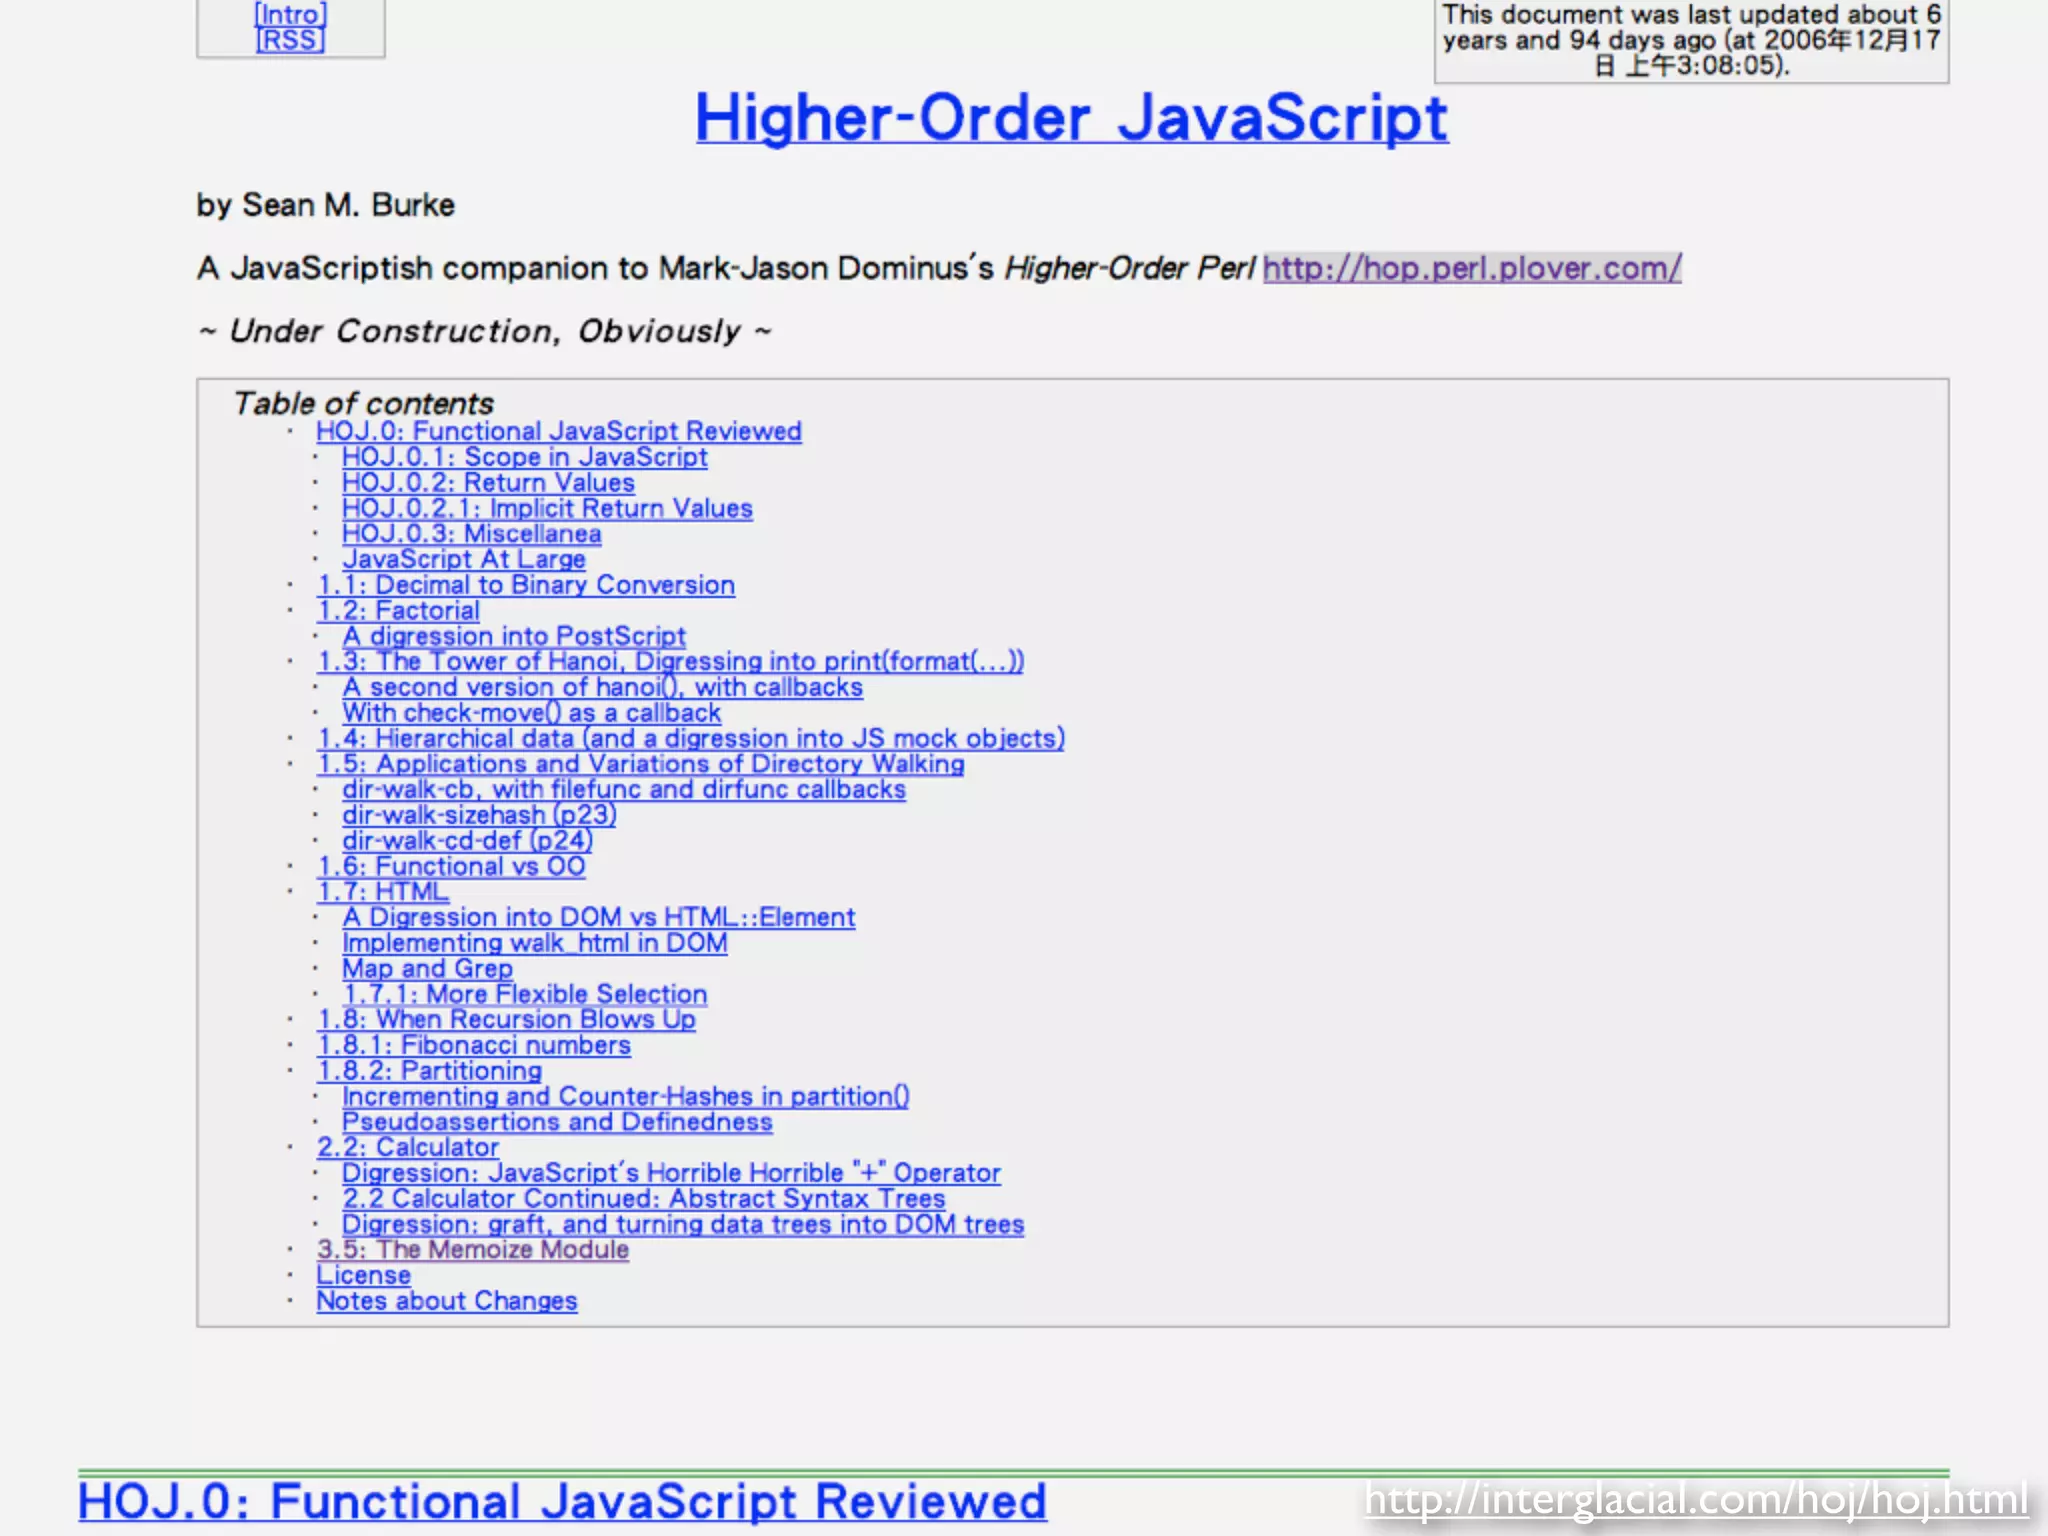Screen dimensions: 2048x1536
Task: Open 1.1: Decimal to Binary Conversion
Action: coord(526,585)
